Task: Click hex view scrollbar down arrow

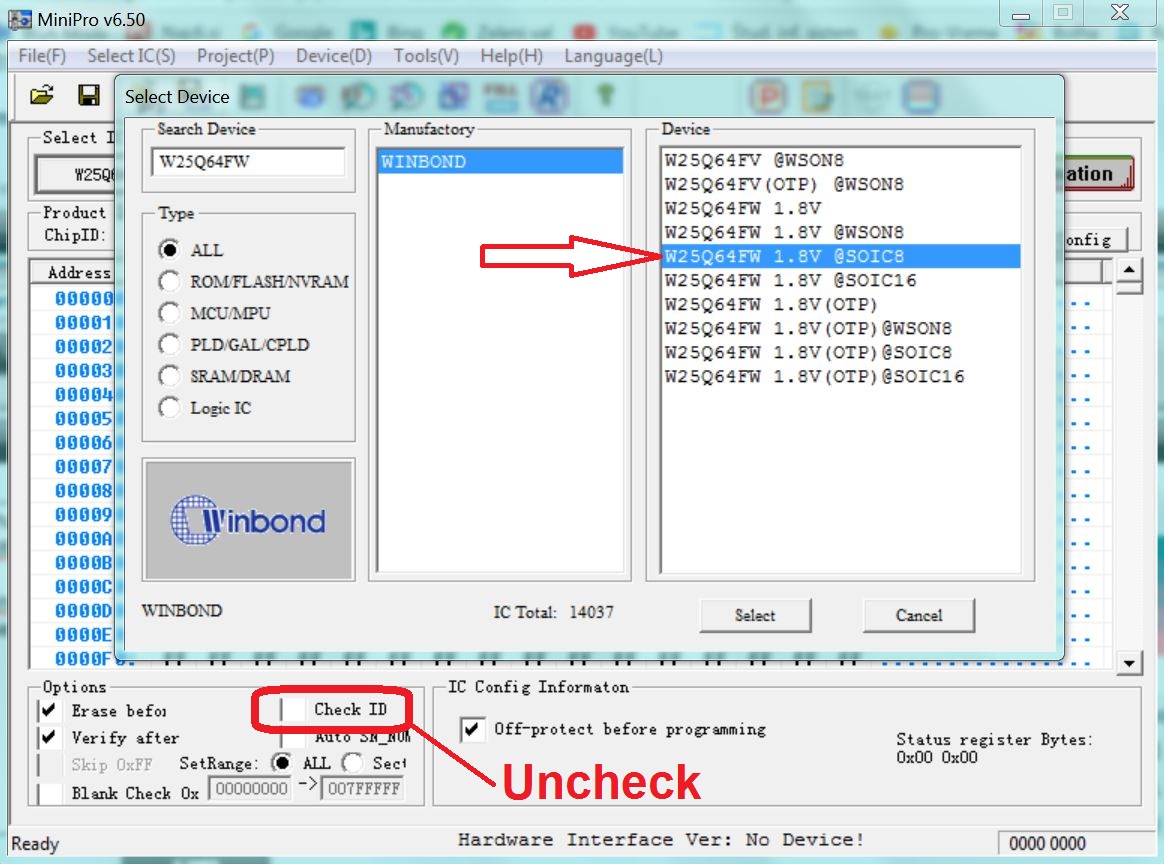Action: (1129, 663)
